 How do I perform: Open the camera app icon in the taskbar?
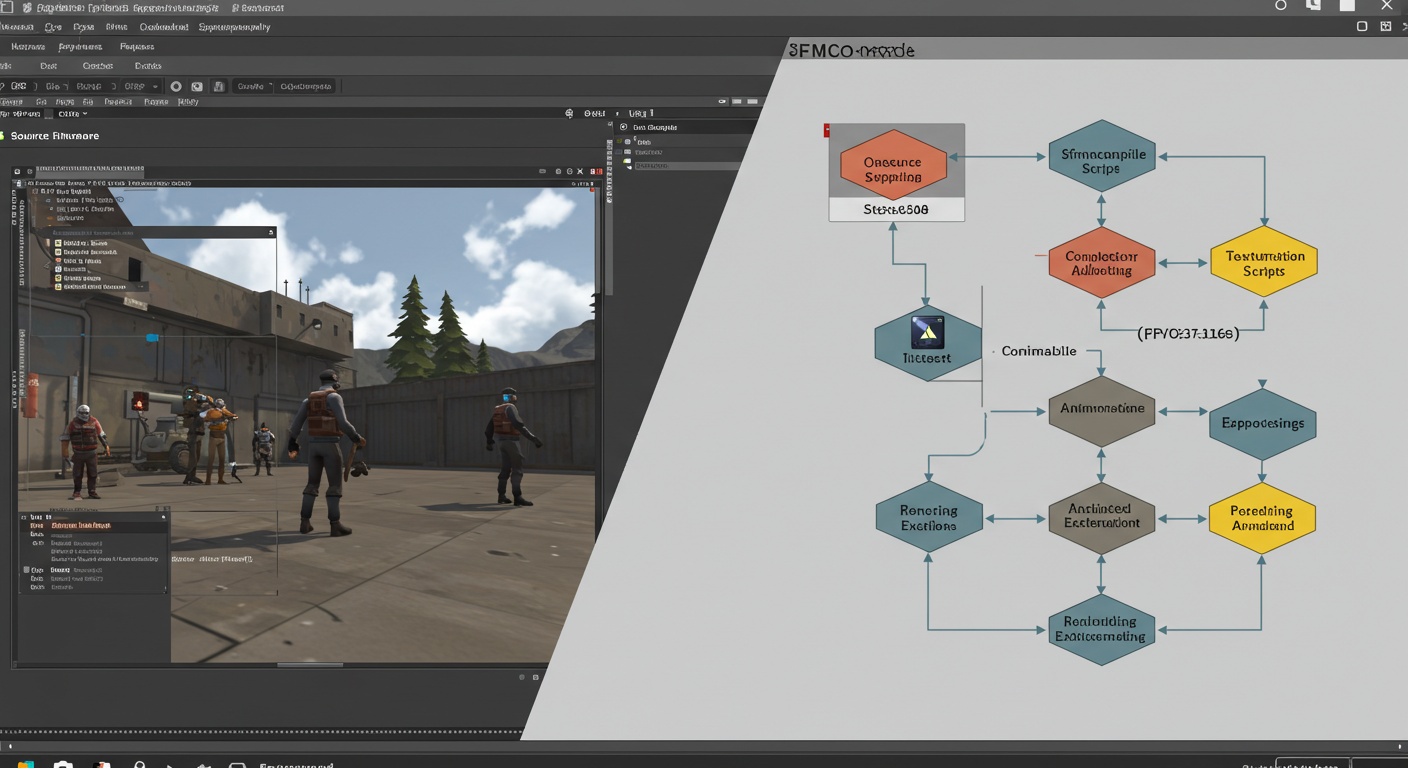point(63,765)
